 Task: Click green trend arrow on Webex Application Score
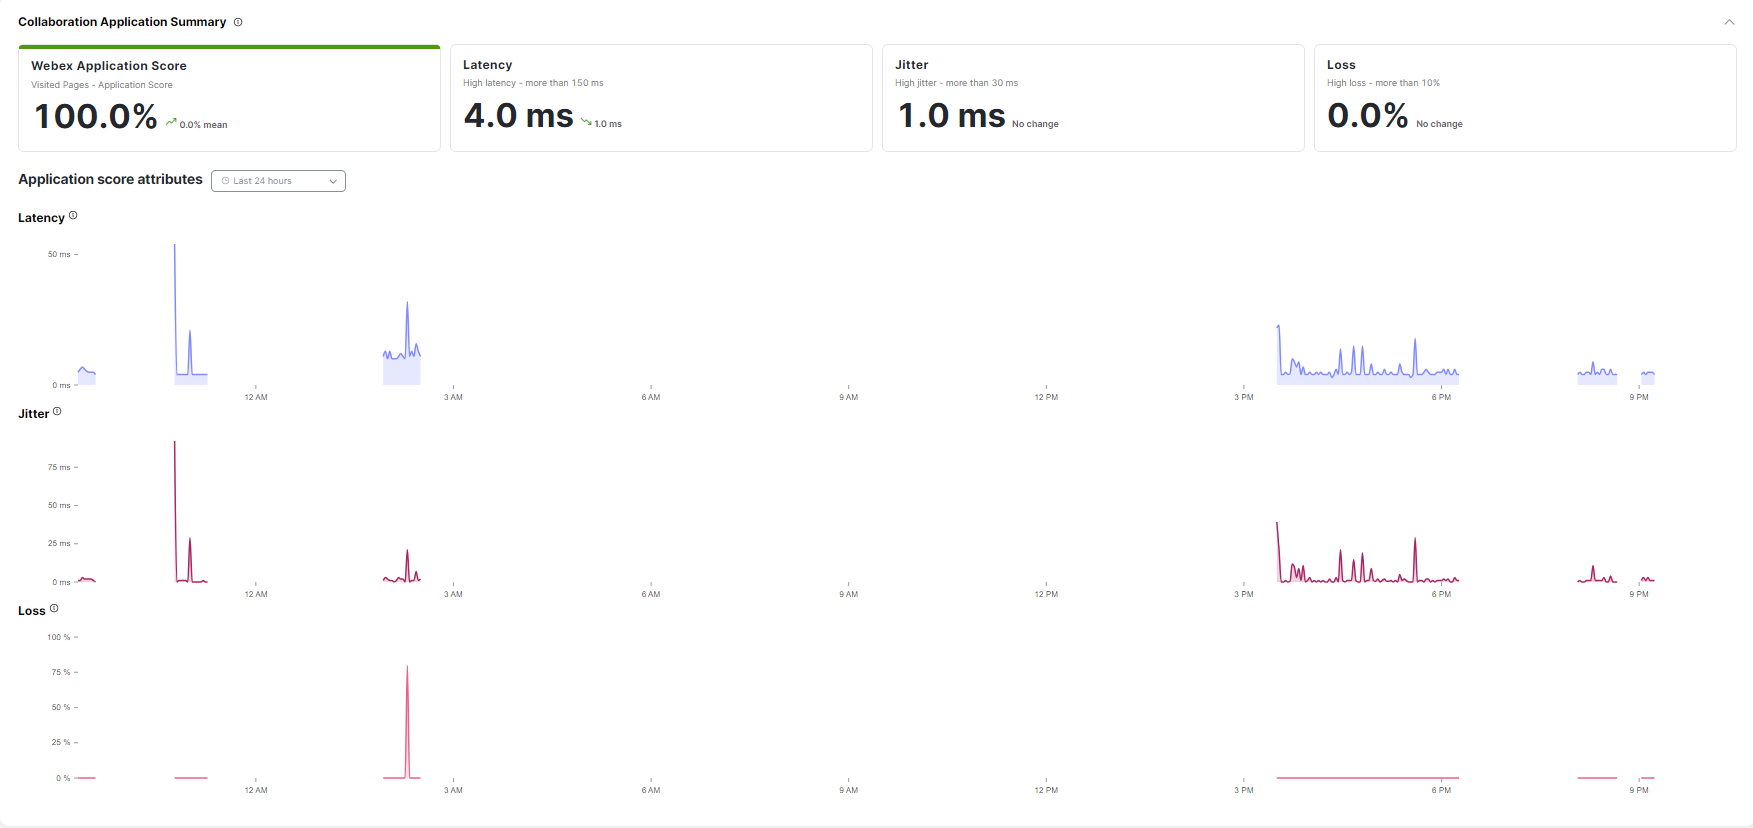171,122
